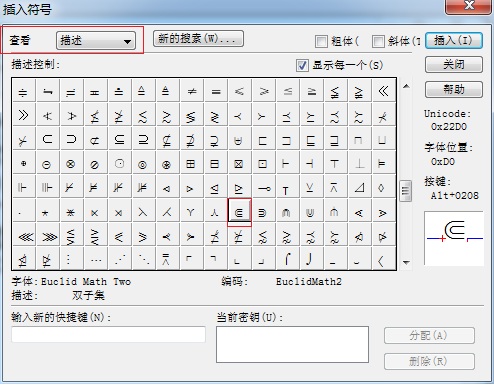494x385 pixels.
Task: Select the circled slash (⊘) symbol
Action: [x=95, y=164]
